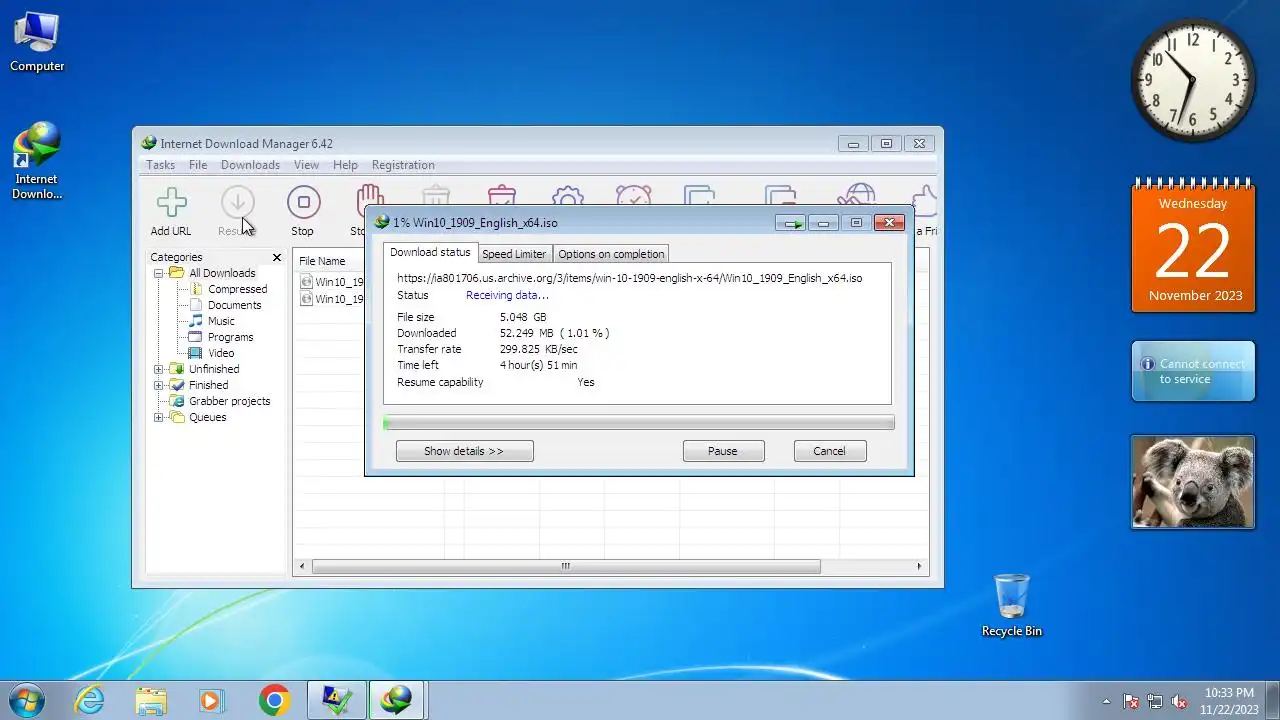The width and height of the screenshot is (1280, 720).
Task: Launch Internet Explorer from the taskbar
Action: point(90,700)
